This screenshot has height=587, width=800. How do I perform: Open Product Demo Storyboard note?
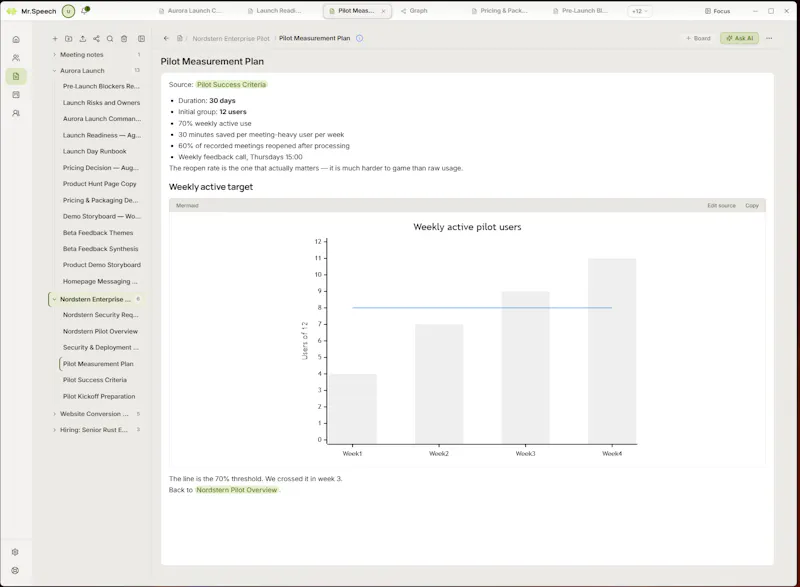(101, 265)
